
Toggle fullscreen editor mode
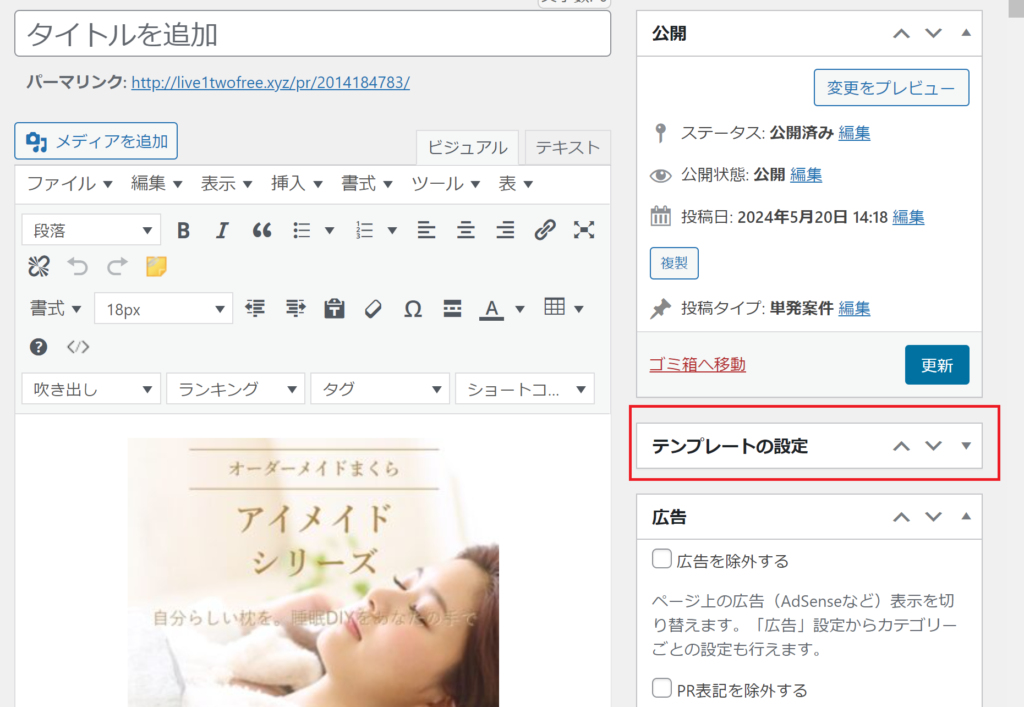click(x=584, y=230)
